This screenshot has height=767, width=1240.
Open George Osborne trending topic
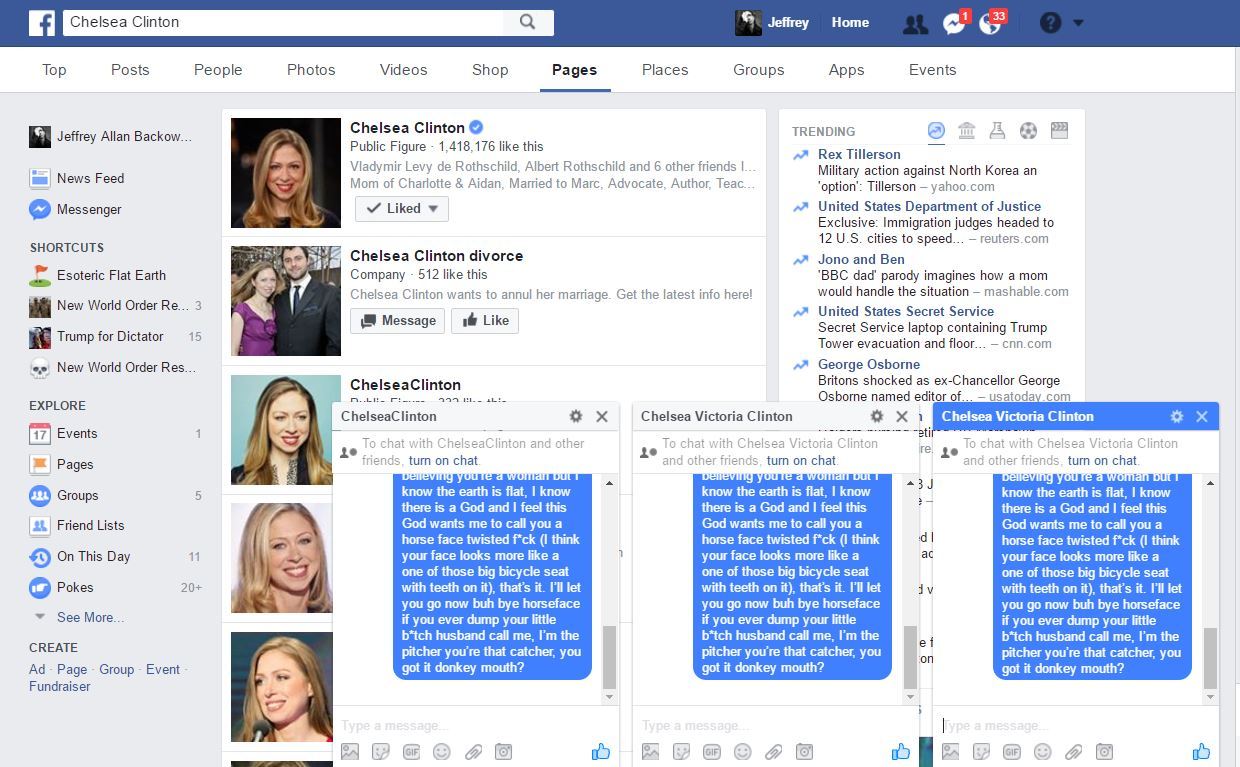click(869, 364)
